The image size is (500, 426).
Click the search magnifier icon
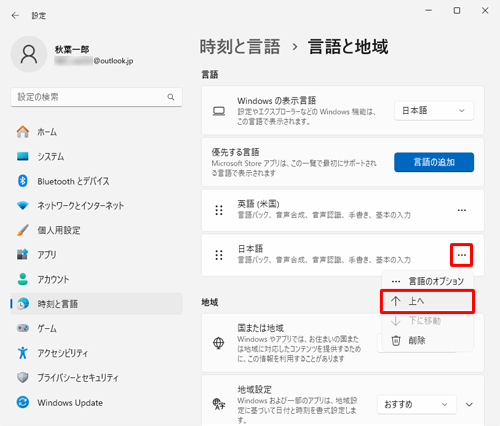click(x=171, y=97)
